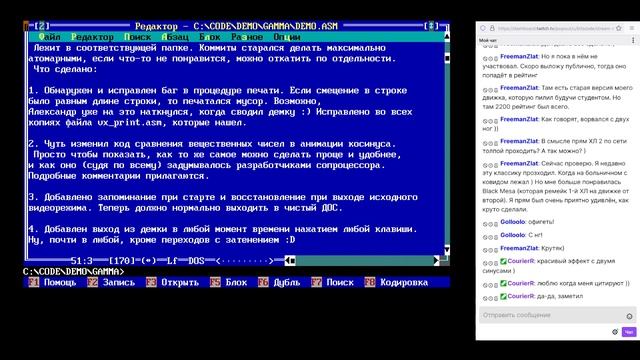Click F7 Поиск in the function key bar
Viewport: 640px width, 360px height.
(332, 282)
